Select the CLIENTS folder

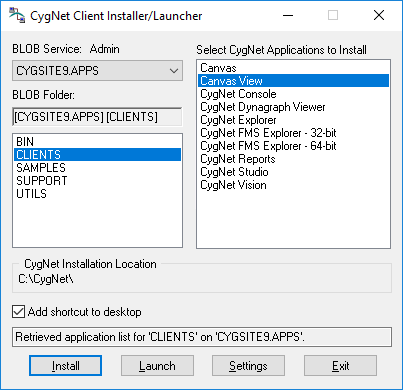click(x=97, y=155)
